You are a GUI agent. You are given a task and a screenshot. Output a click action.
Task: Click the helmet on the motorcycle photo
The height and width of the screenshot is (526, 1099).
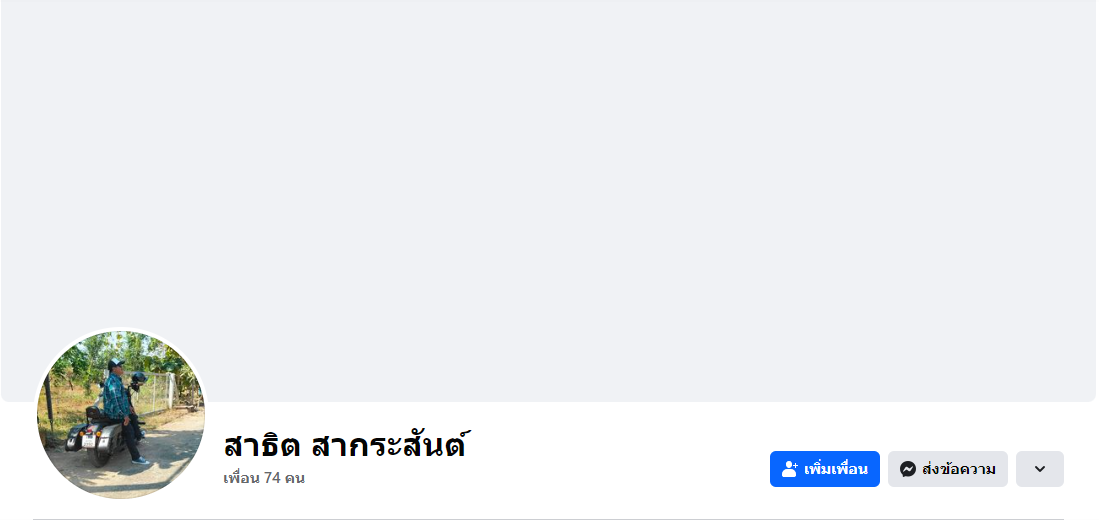[138, 379]
